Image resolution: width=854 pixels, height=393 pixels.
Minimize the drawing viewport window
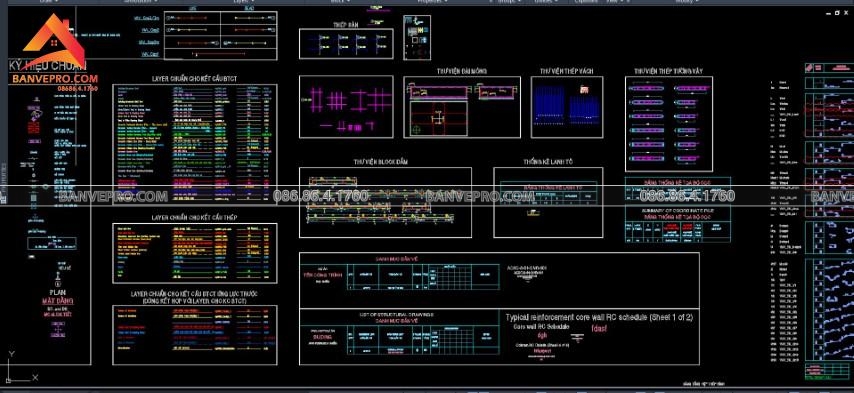click(x=827, y=13)
